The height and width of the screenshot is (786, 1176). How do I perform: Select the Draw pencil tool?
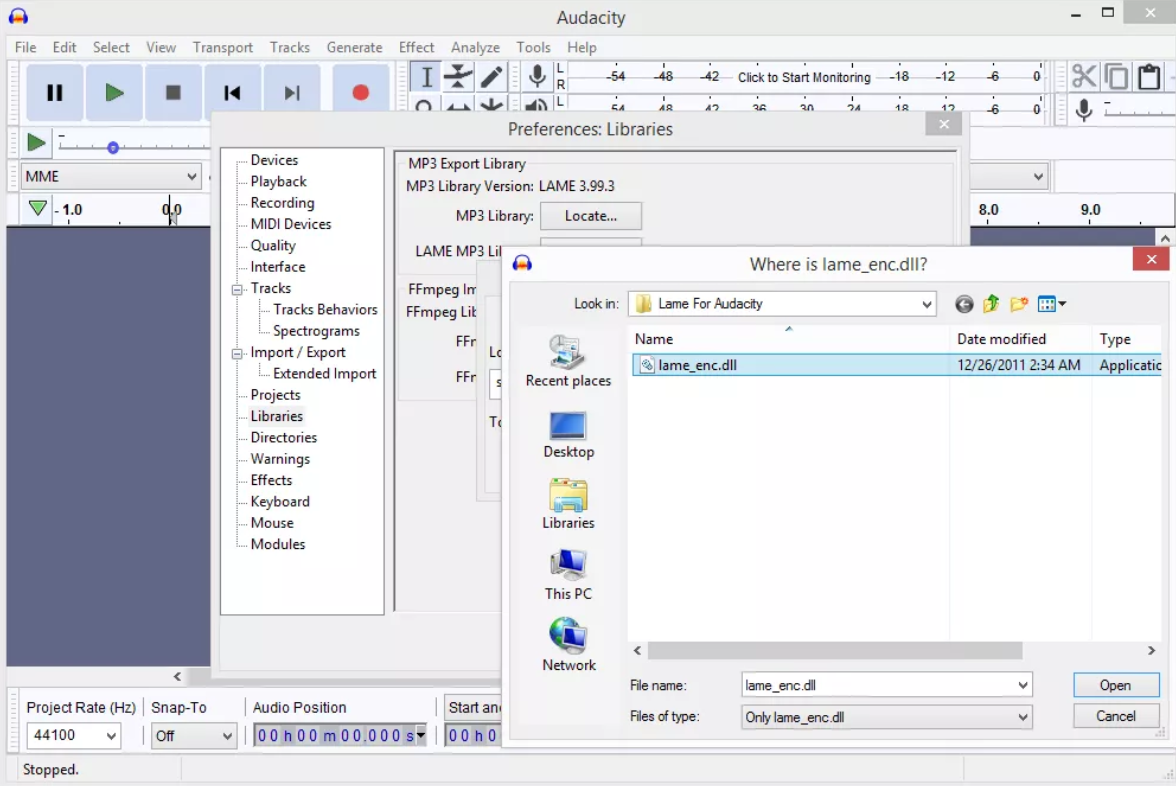click(x=491, y=76)
